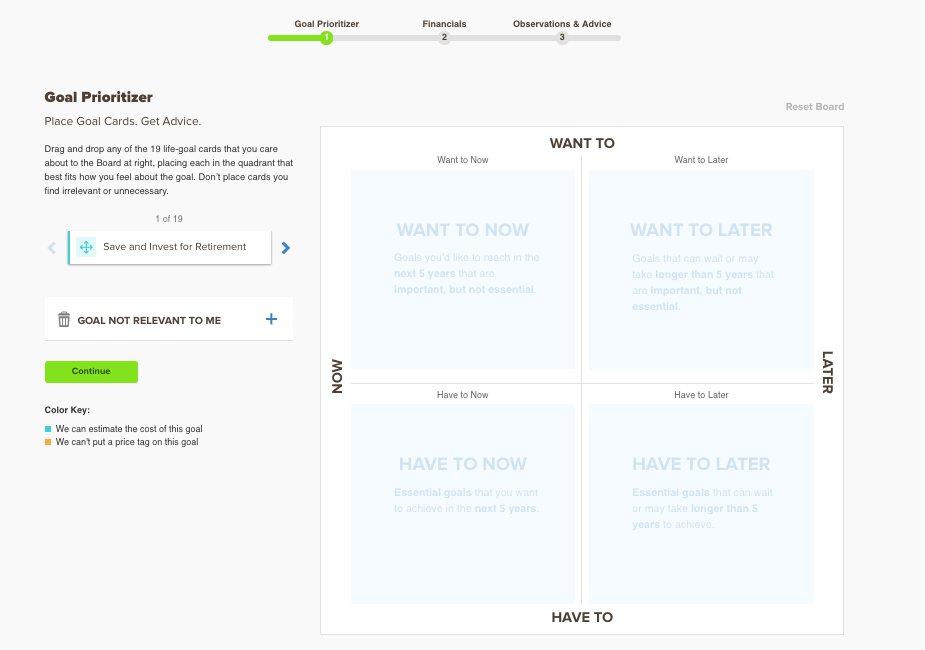This screenshot has width=925, height=650.
Task: Click the Want to Now quadrant
Action: [x=463, y=270]
